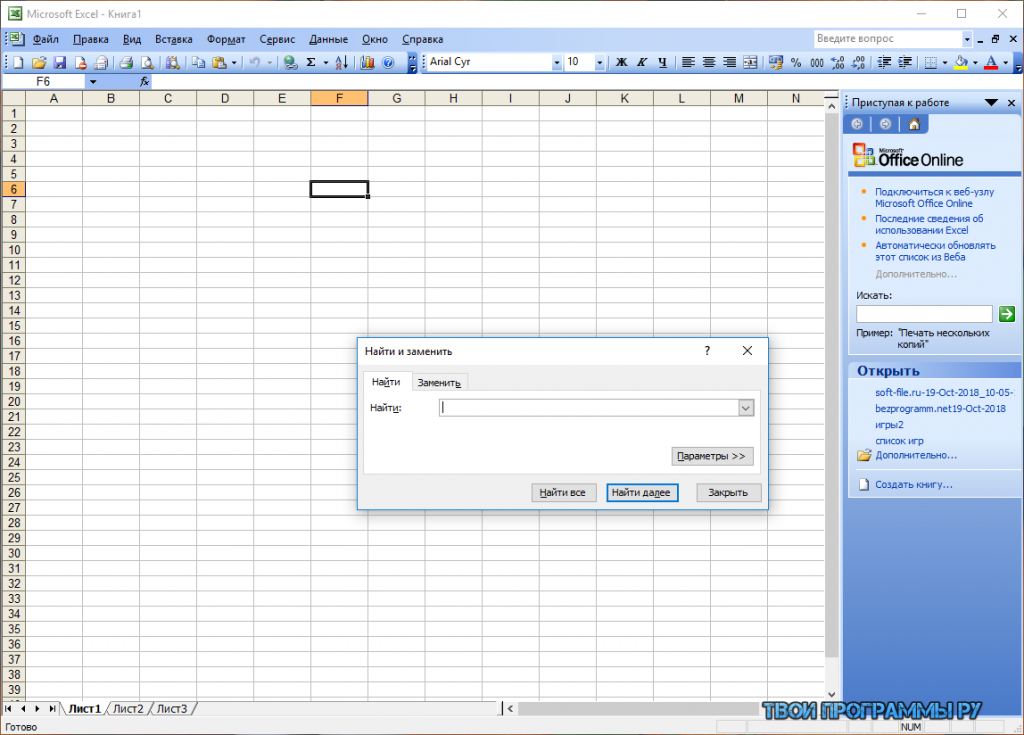Toggle underline (Ч) formatting

tap(663, 63)
